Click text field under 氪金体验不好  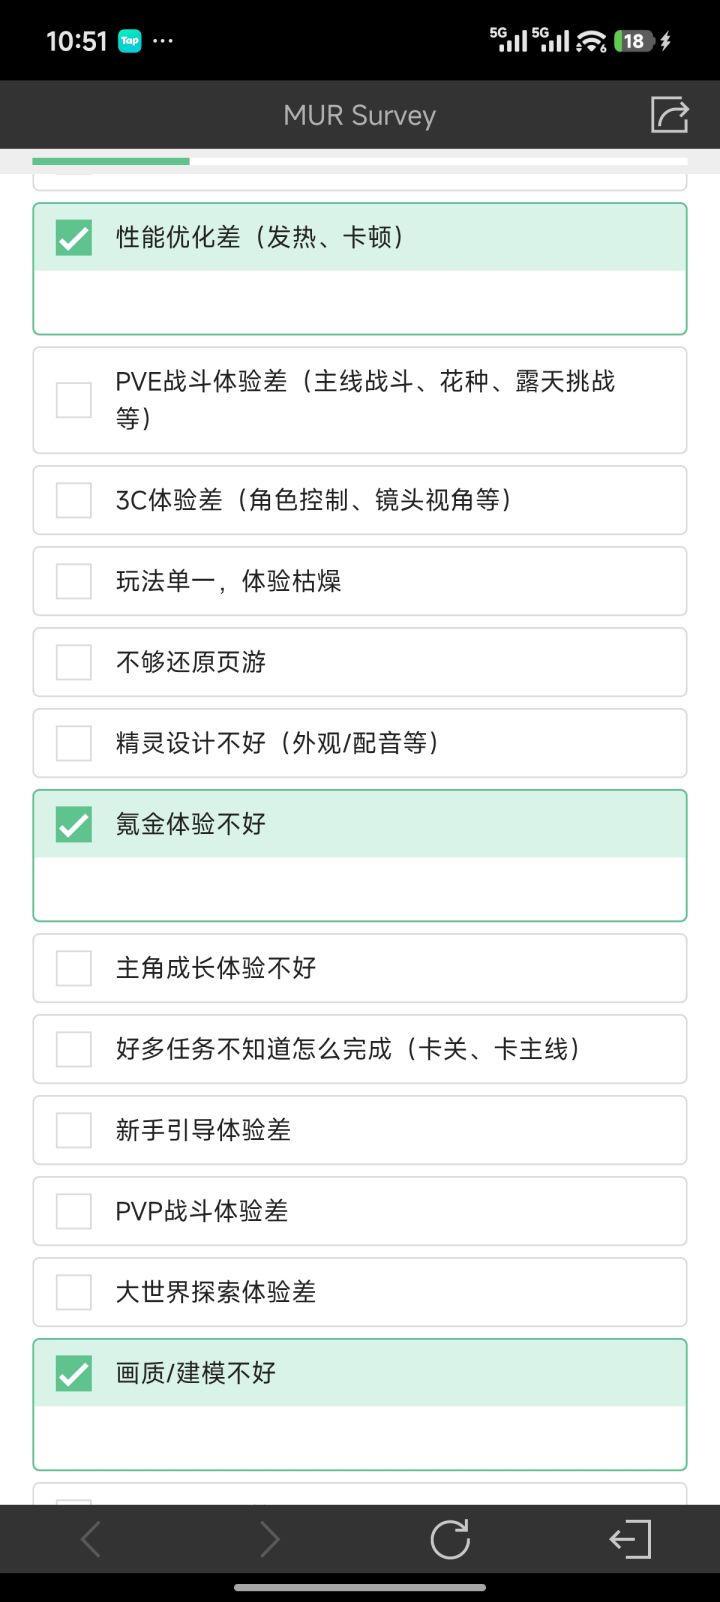coord(360,888)
